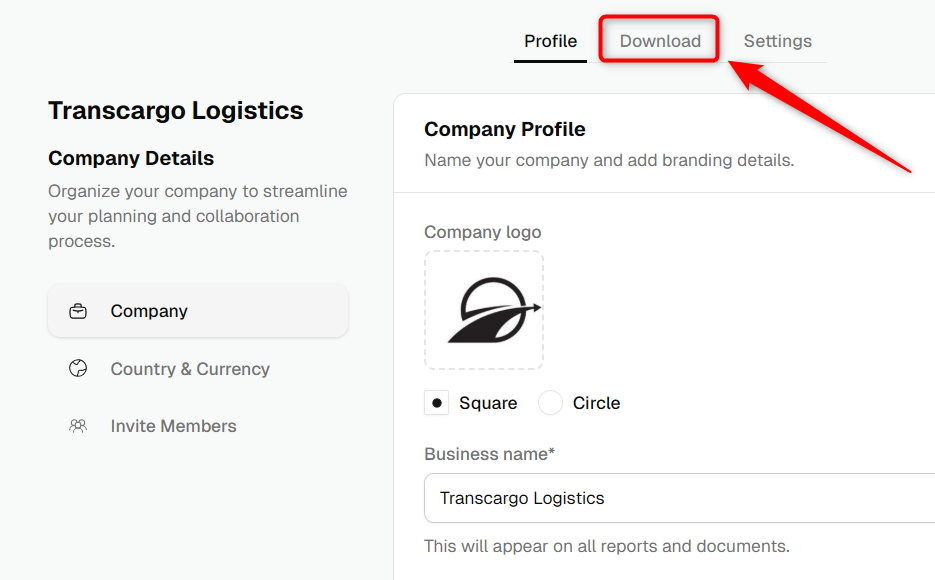The image size is (935, 580).
Task: Select the Circle logo shape radio button
Action: 550,403
